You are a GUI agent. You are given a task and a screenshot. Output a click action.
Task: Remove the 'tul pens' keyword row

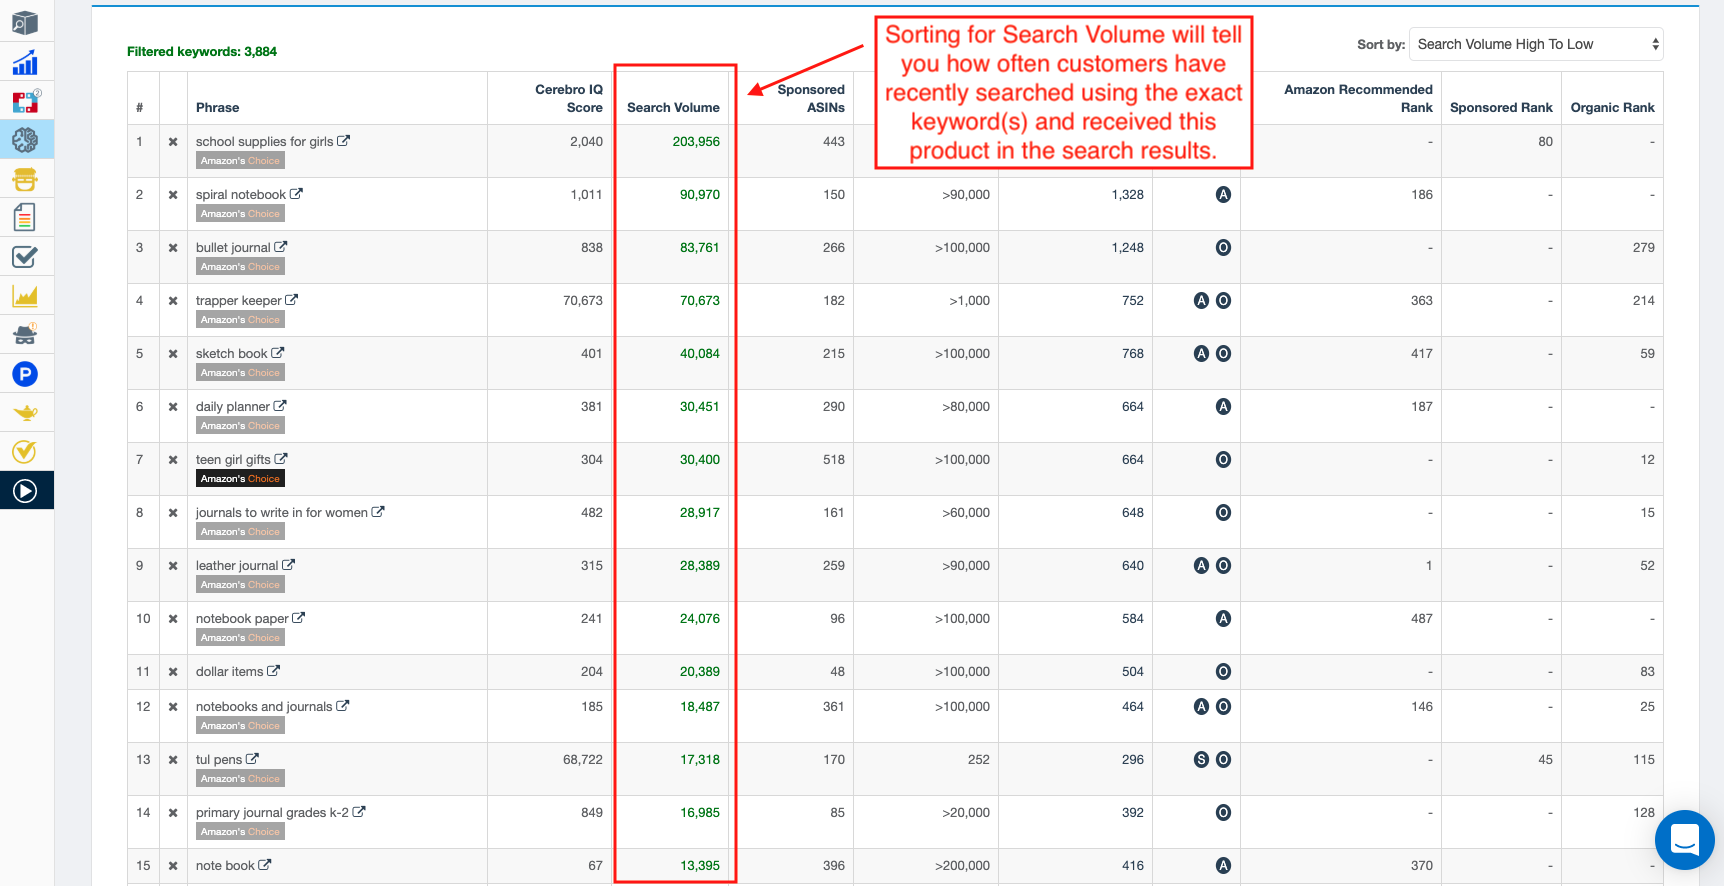coord(173,760)
